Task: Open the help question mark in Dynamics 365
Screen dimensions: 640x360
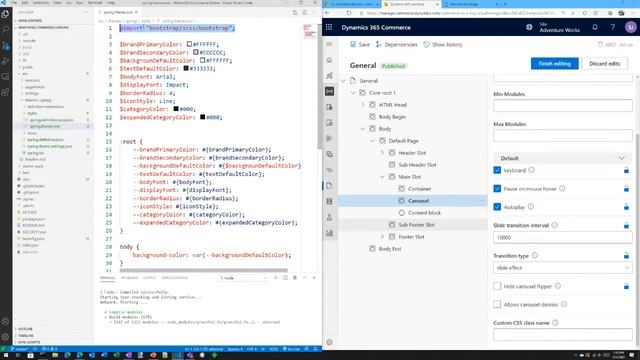Action: pos(613,27)
